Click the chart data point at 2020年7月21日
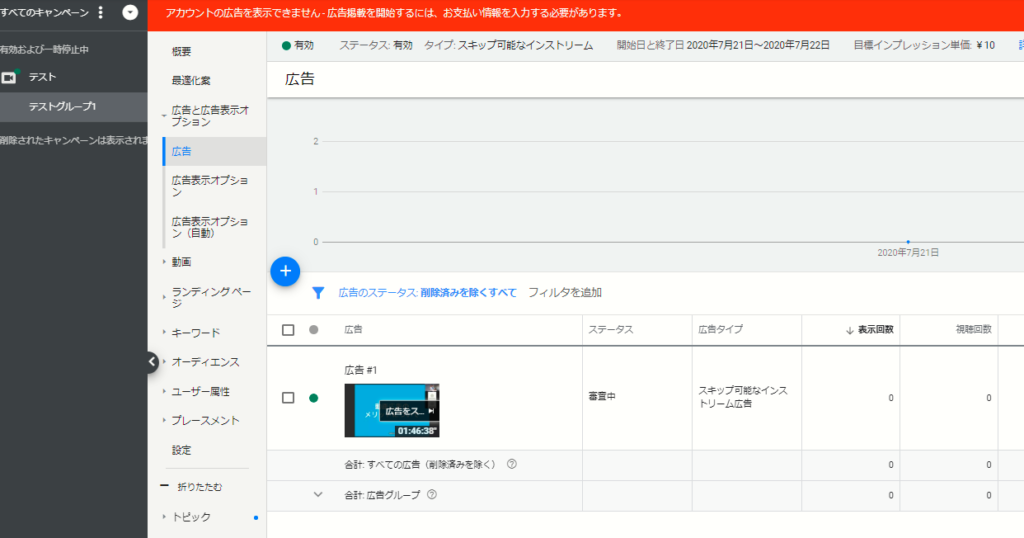The image size is (1024, 538). tap(908, 242)
